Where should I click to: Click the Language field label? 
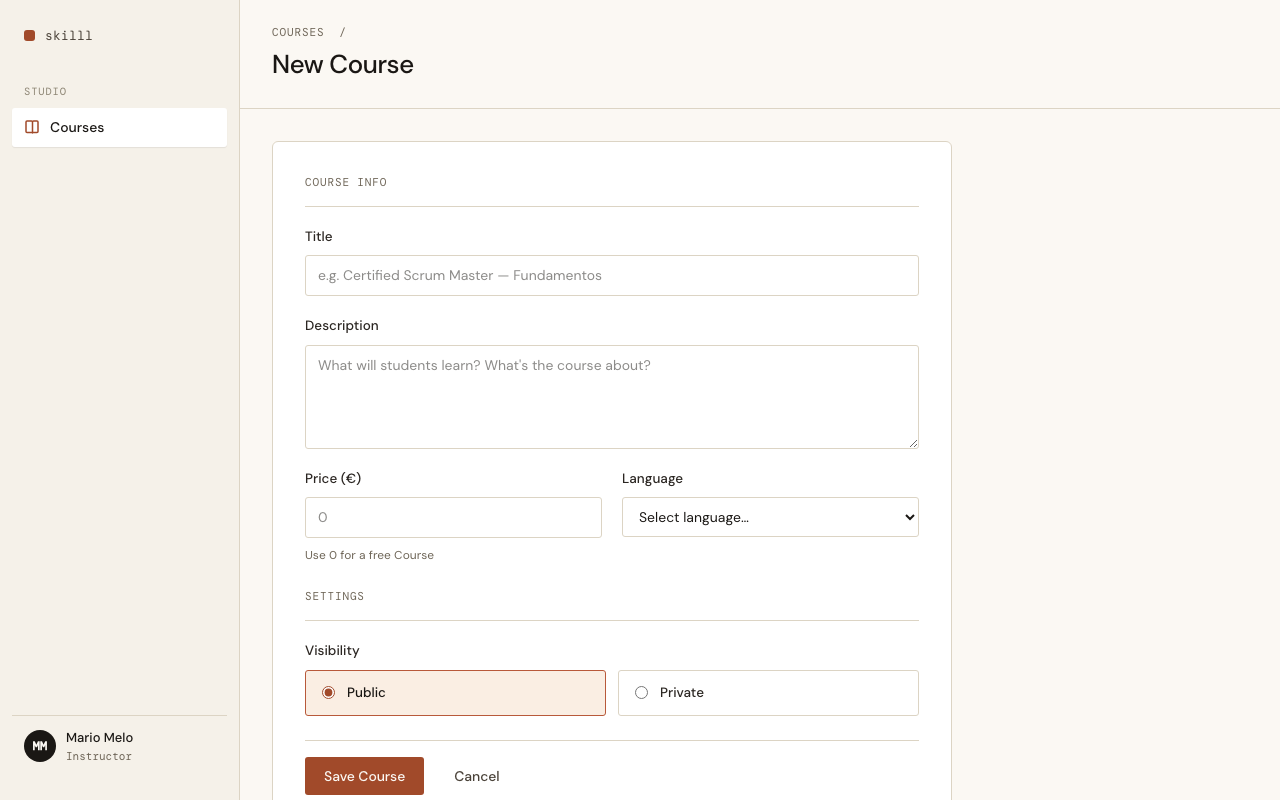pyautogui.click(x=652, y=478)
